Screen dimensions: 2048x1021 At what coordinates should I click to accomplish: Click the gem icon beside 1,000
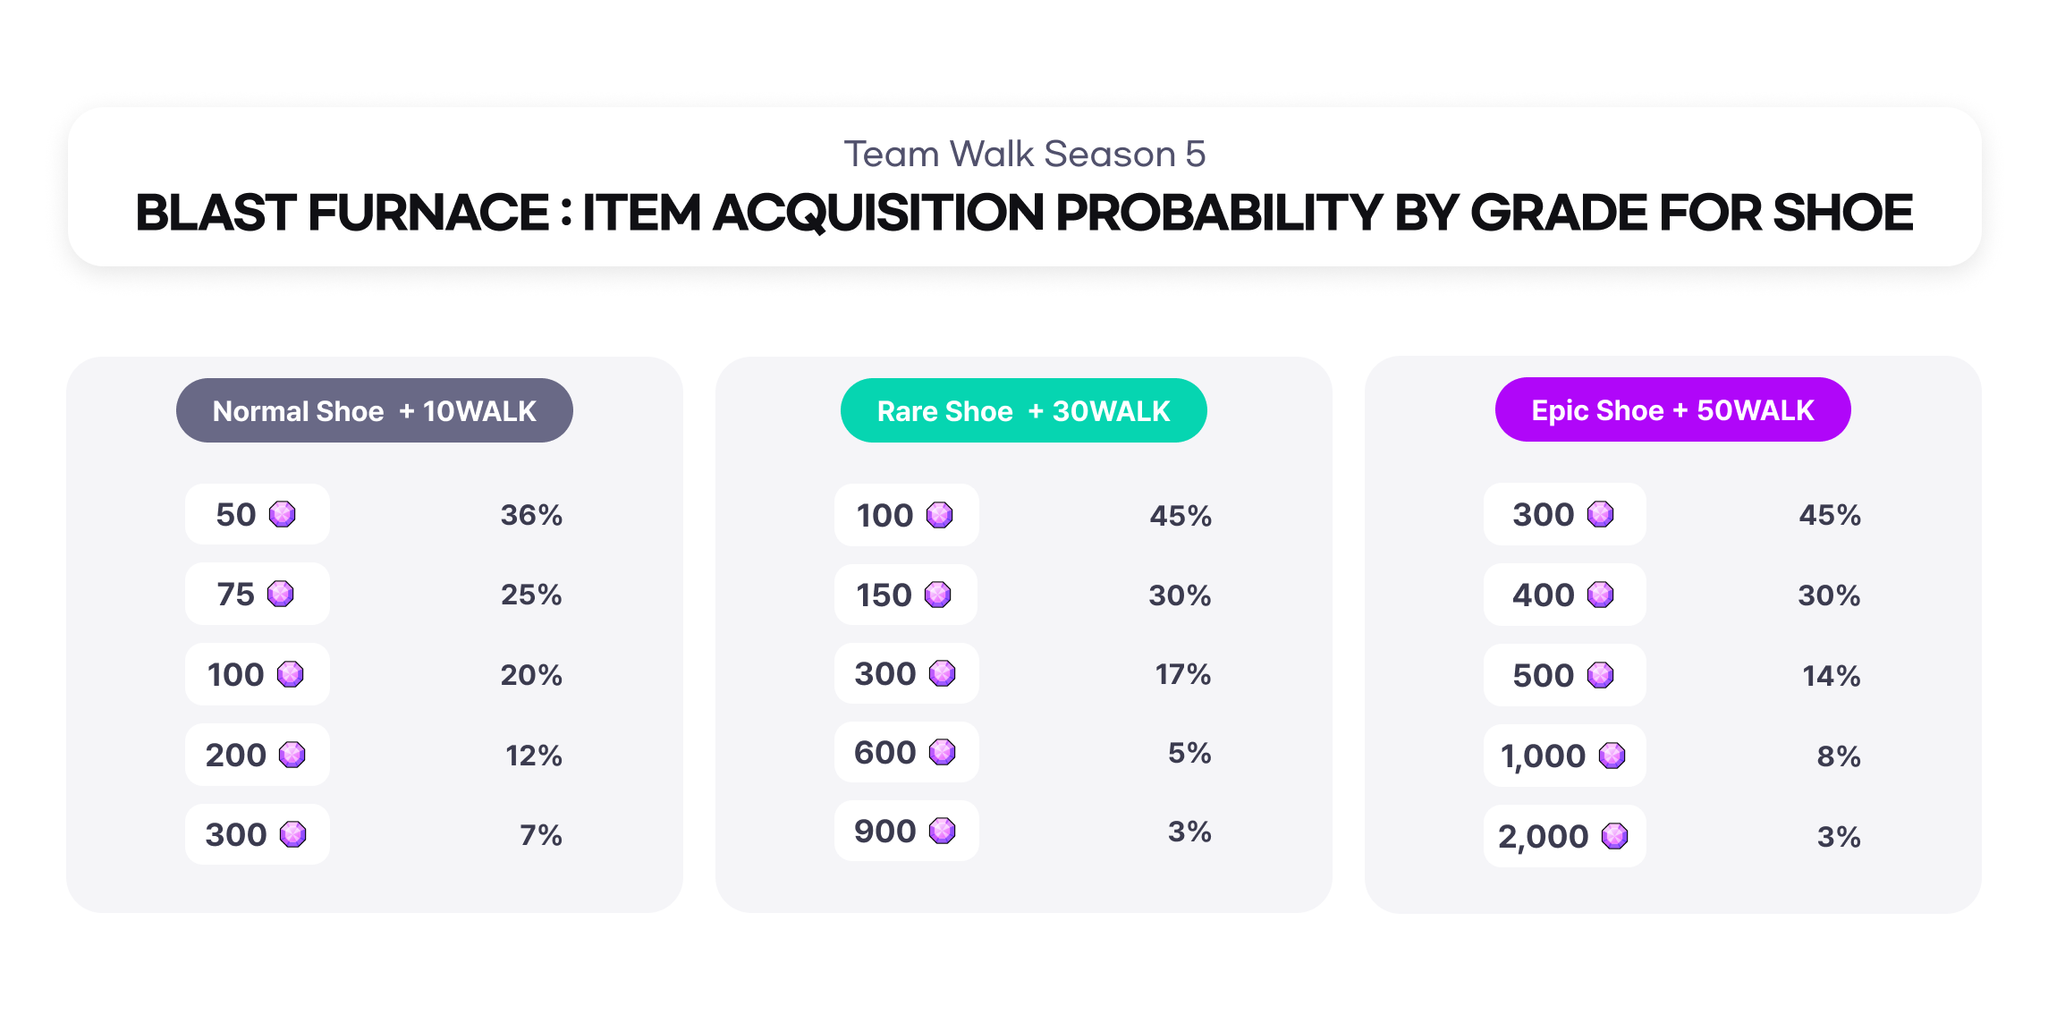point(1612,756)
